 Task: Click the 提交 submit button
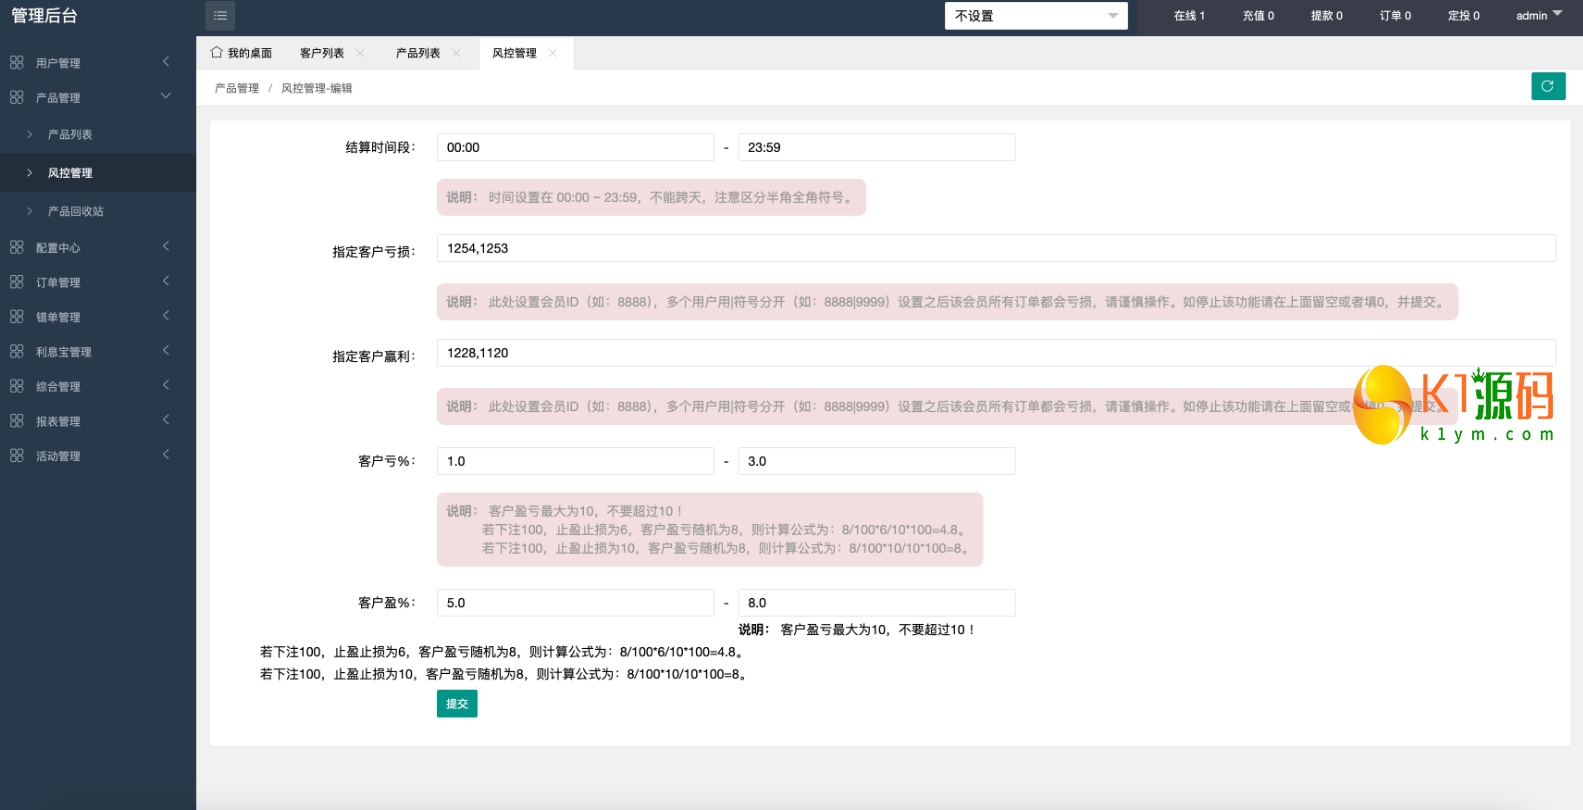point(457,704)
